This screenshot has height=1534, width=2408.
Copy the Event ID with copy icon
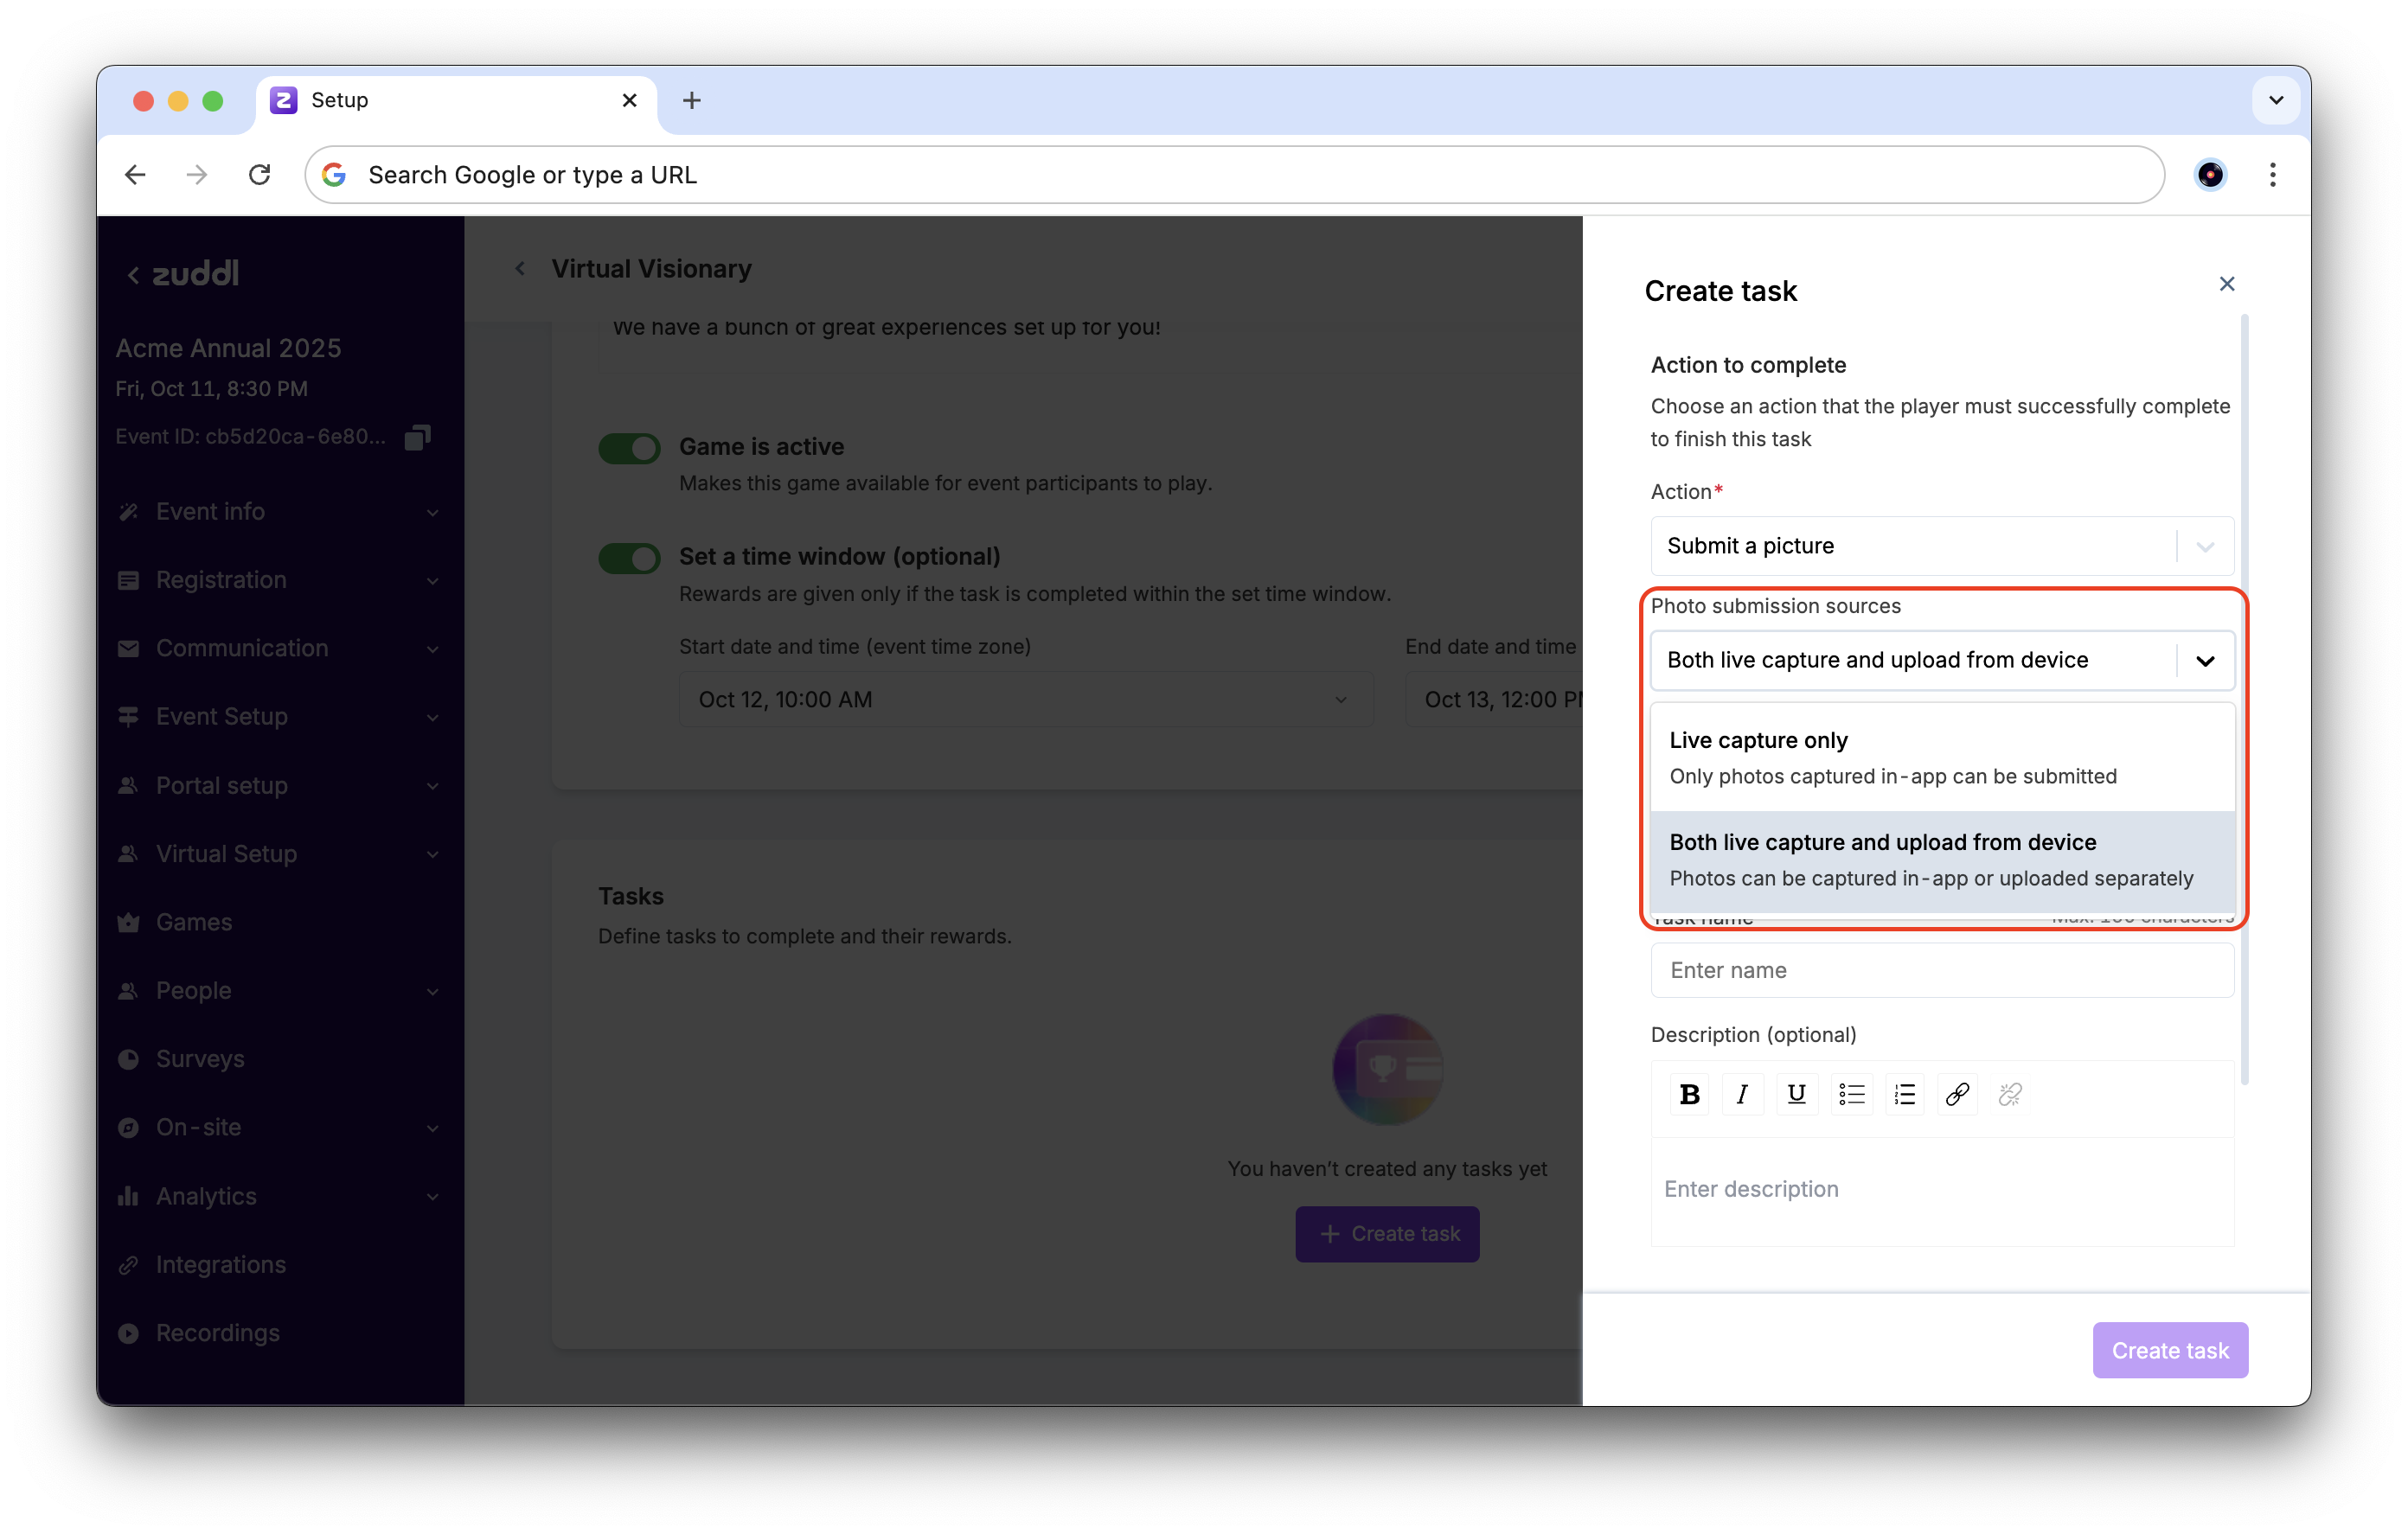point(417,437)
